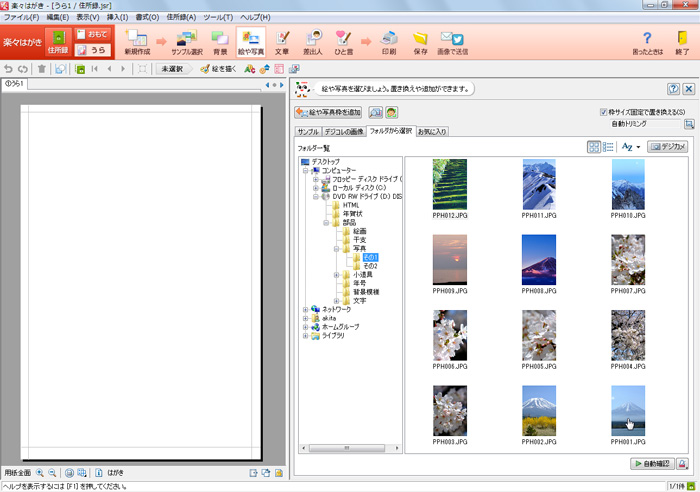Toggle 枠サイズ固定で置き換える checkbox
This screenshot has width=700, height=492.
[603, 112]
